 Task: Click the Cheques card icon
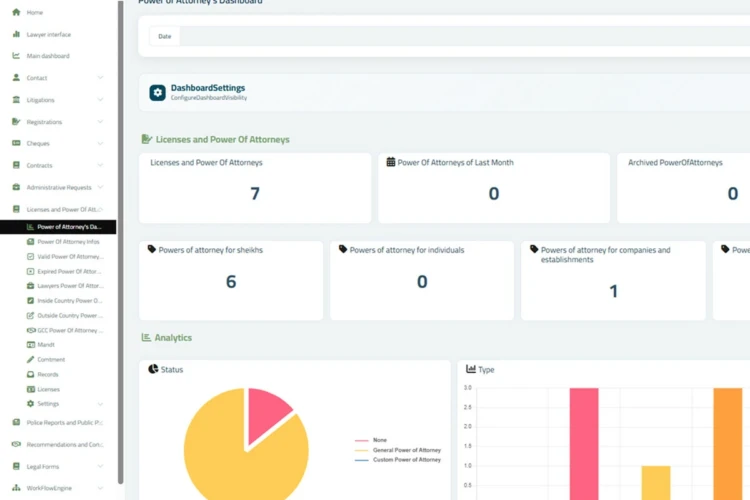[x=16, y=143]
